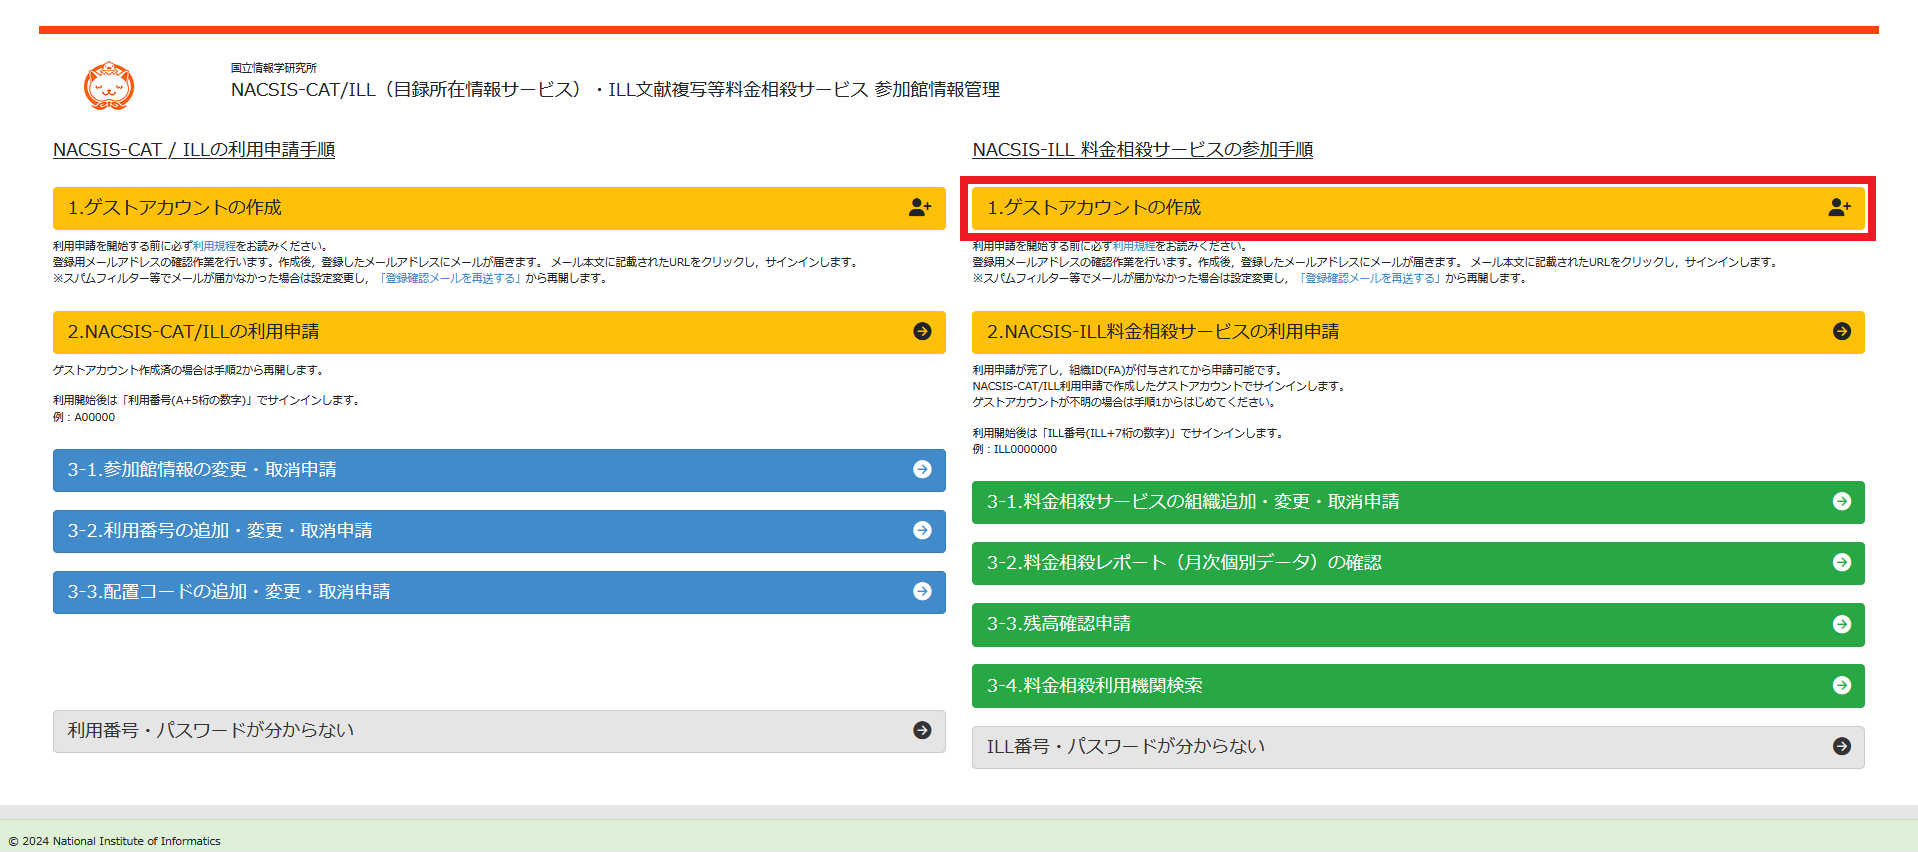Click © 2024 National Institute of Informatics footer

tap(114, 841)
